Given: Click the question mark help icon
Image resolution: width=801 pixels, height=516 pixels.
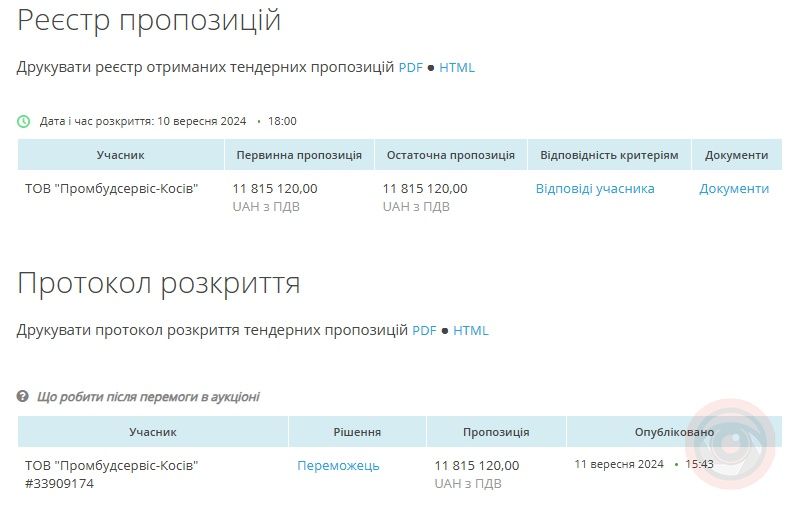Looking at the screenshot, I should pyautogui.click(x=22, y=396).
